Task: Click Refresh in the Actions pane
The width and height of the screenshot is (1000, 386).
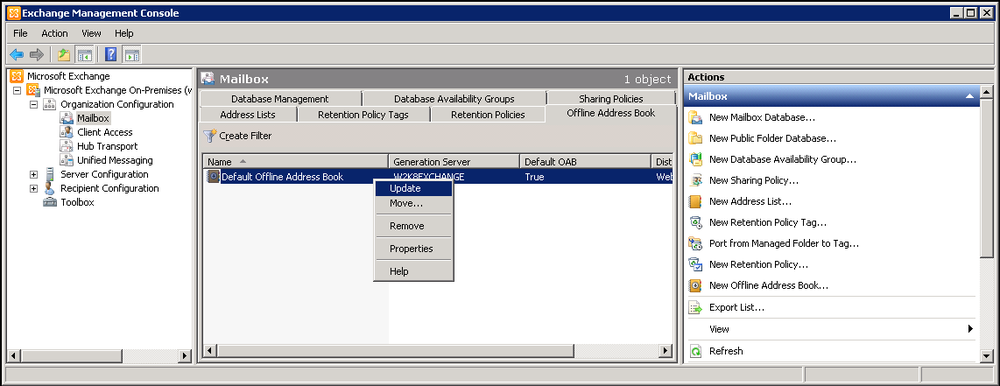Action: tap(726, 351)
